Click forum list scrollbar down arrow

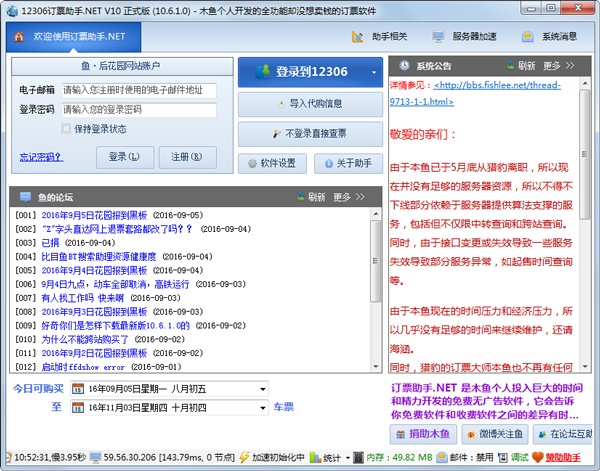coord(376,367)
